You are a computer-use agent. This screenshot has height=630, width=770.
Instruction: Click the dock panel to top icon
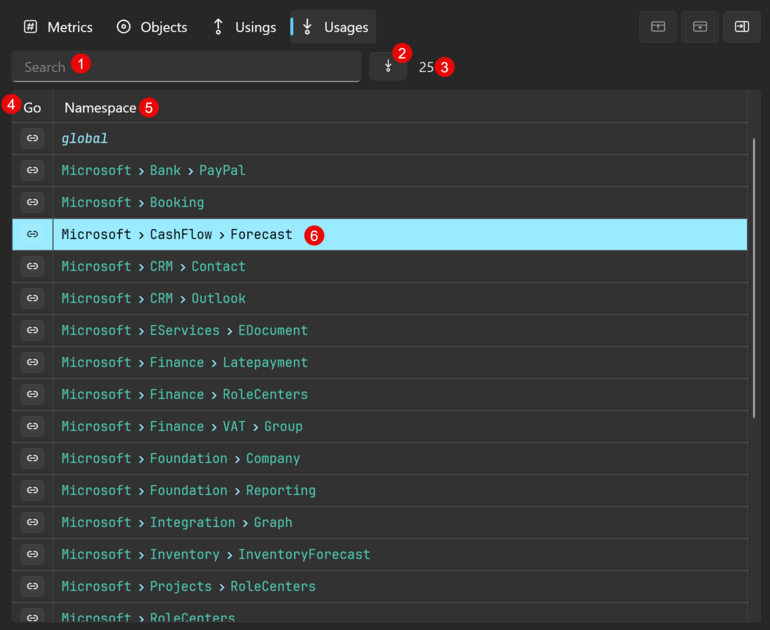pyautogui.click(x=658, y=27)
